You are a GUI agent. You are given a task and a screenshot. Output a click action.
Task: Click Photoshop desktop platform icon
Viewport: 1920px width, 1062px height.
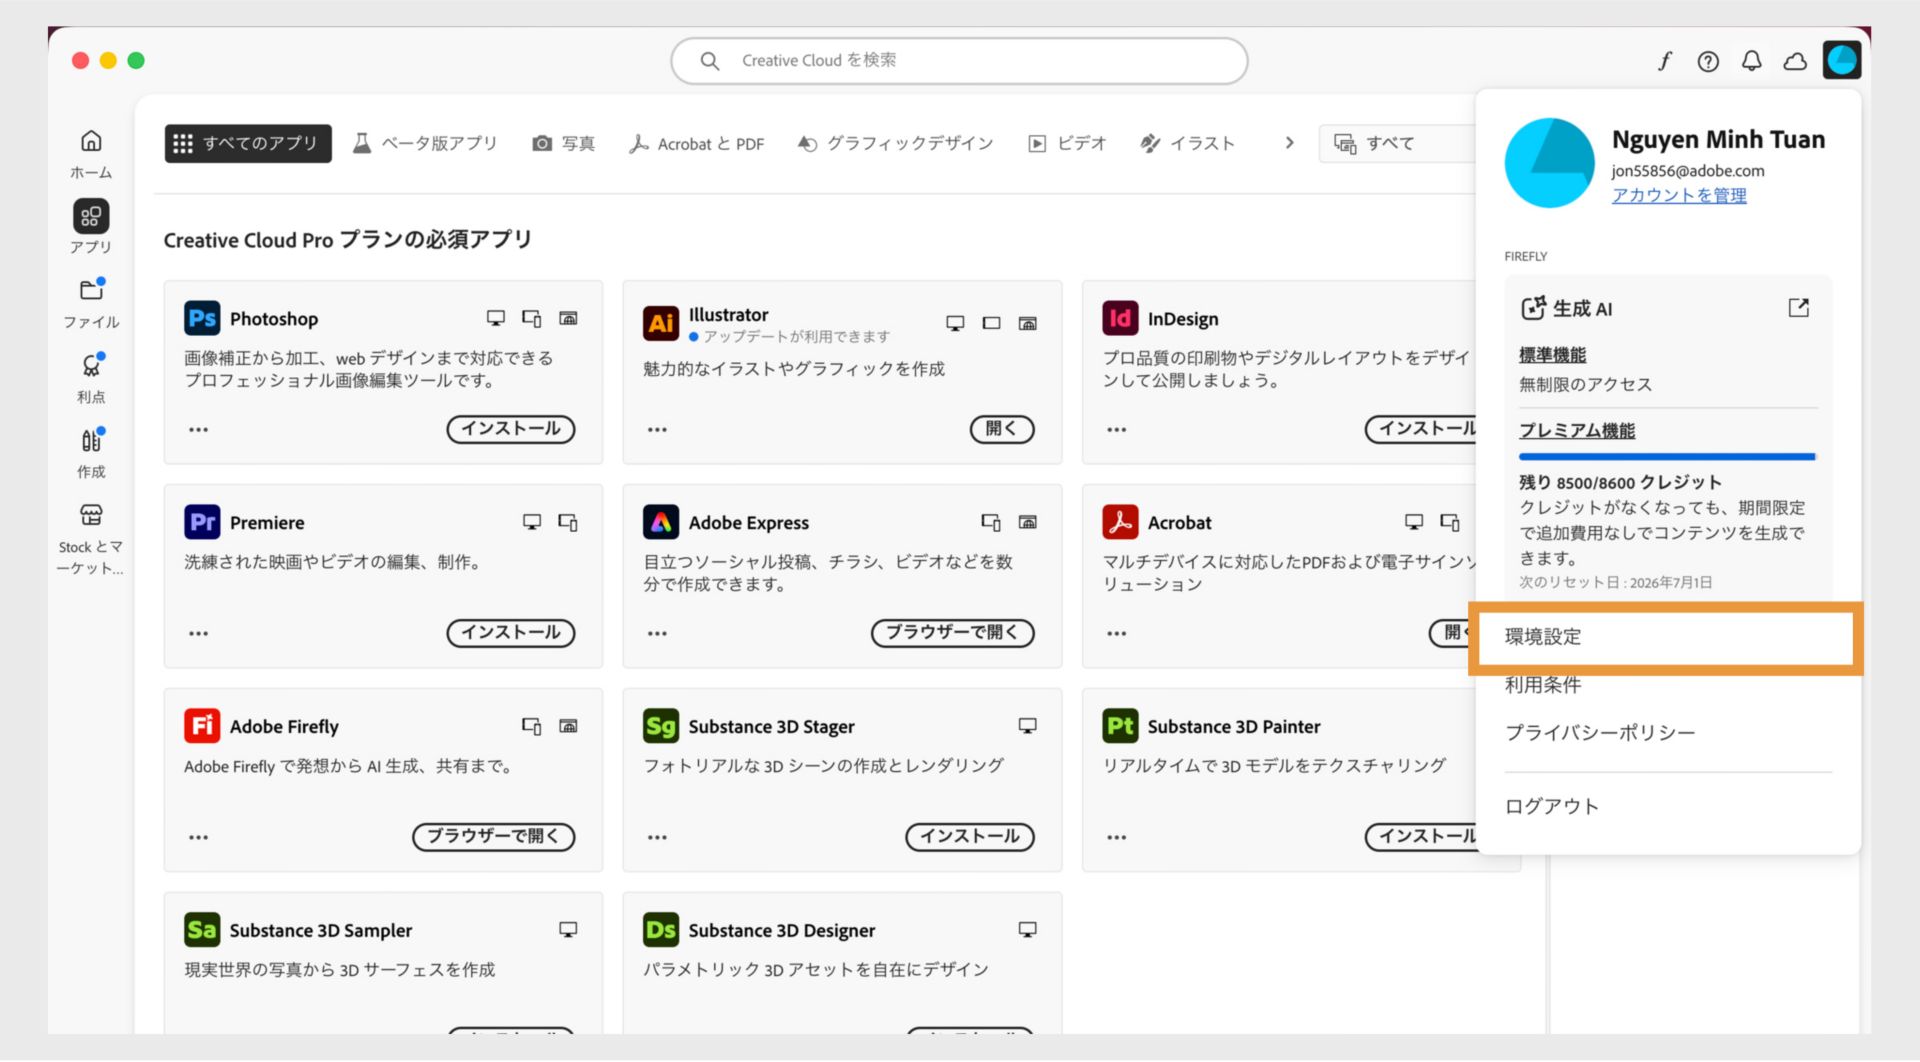(495, 318)
